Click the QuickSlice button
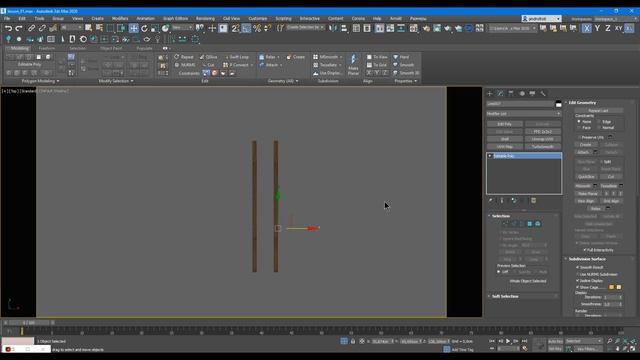The height and width of the screenshot is (360, 640). pyautogui.click(x=586, y=177)
